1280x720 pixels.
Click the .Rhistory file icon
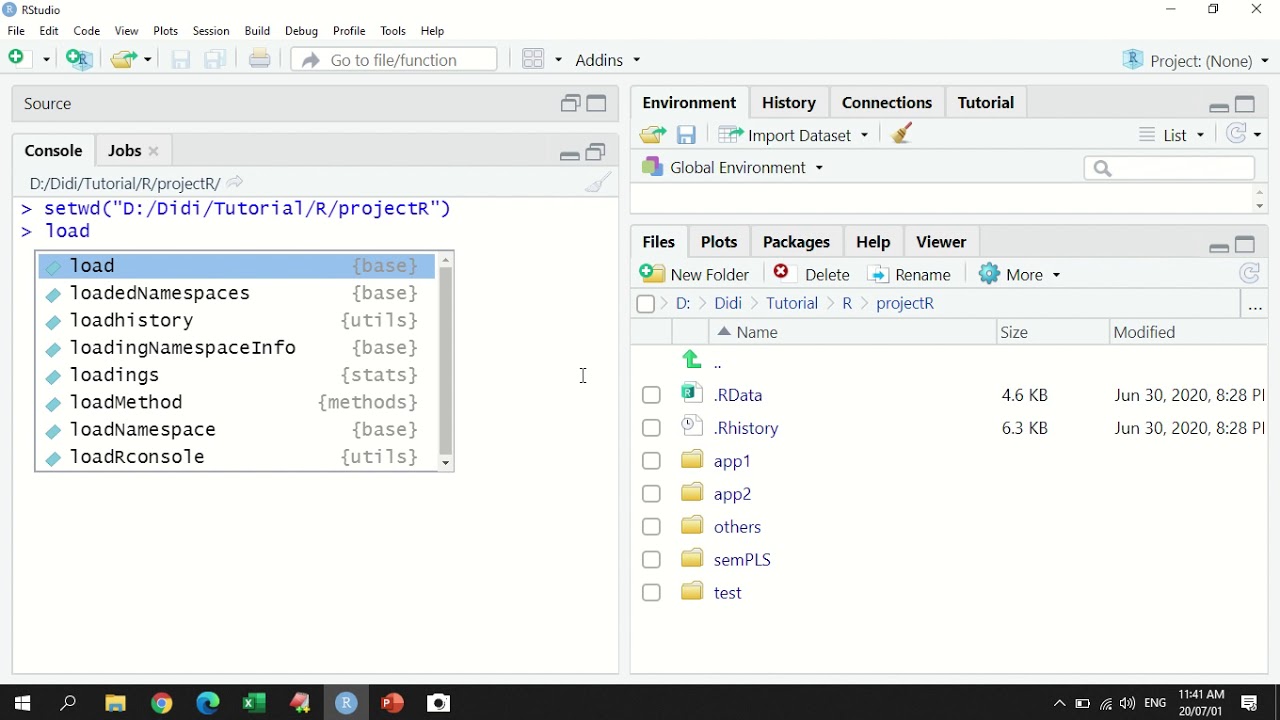point(692,427)
